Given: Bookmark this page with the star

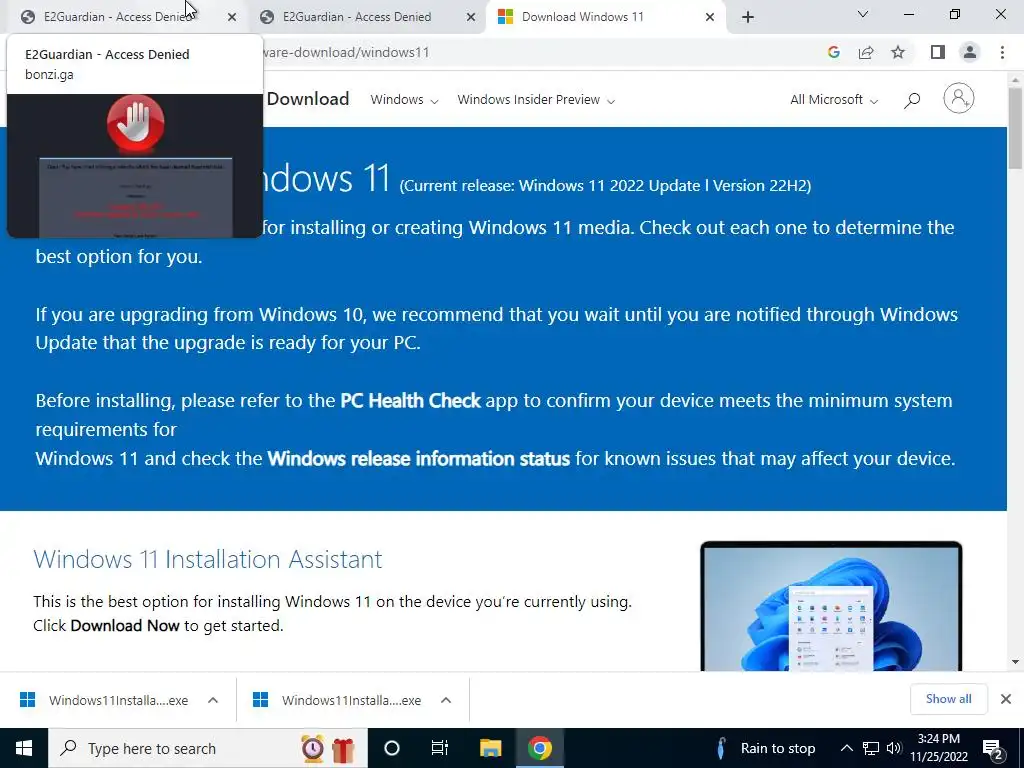Looking at the screenshot, I should 899,52.
